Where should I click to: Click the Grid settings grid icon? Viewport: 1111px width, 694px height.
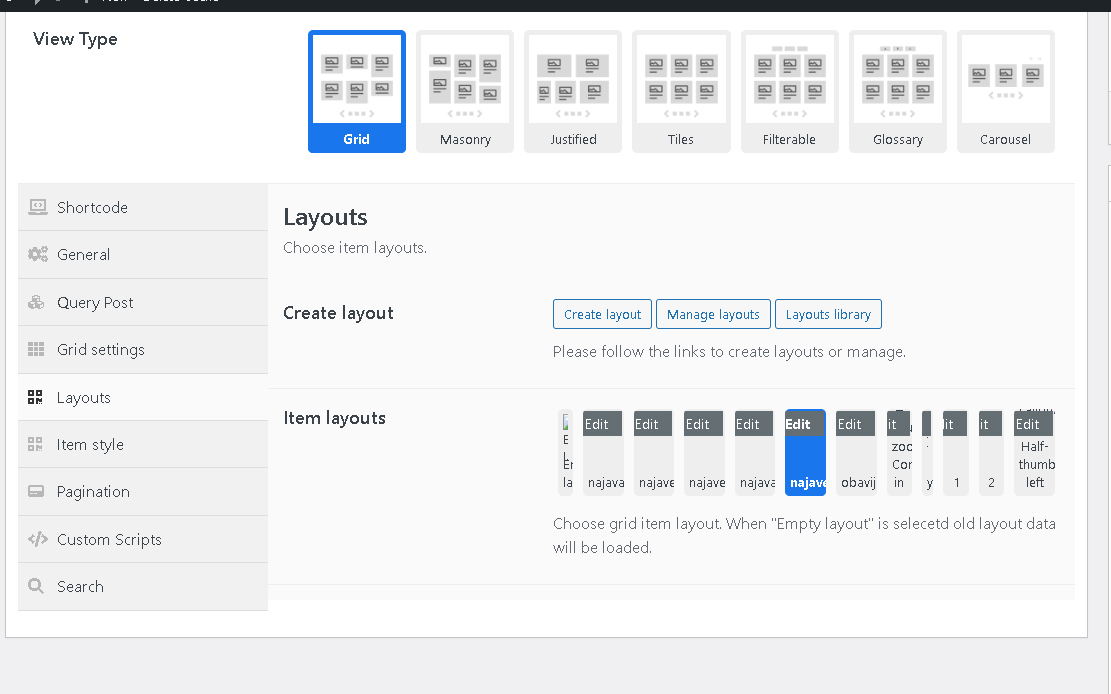pos(37,349)
